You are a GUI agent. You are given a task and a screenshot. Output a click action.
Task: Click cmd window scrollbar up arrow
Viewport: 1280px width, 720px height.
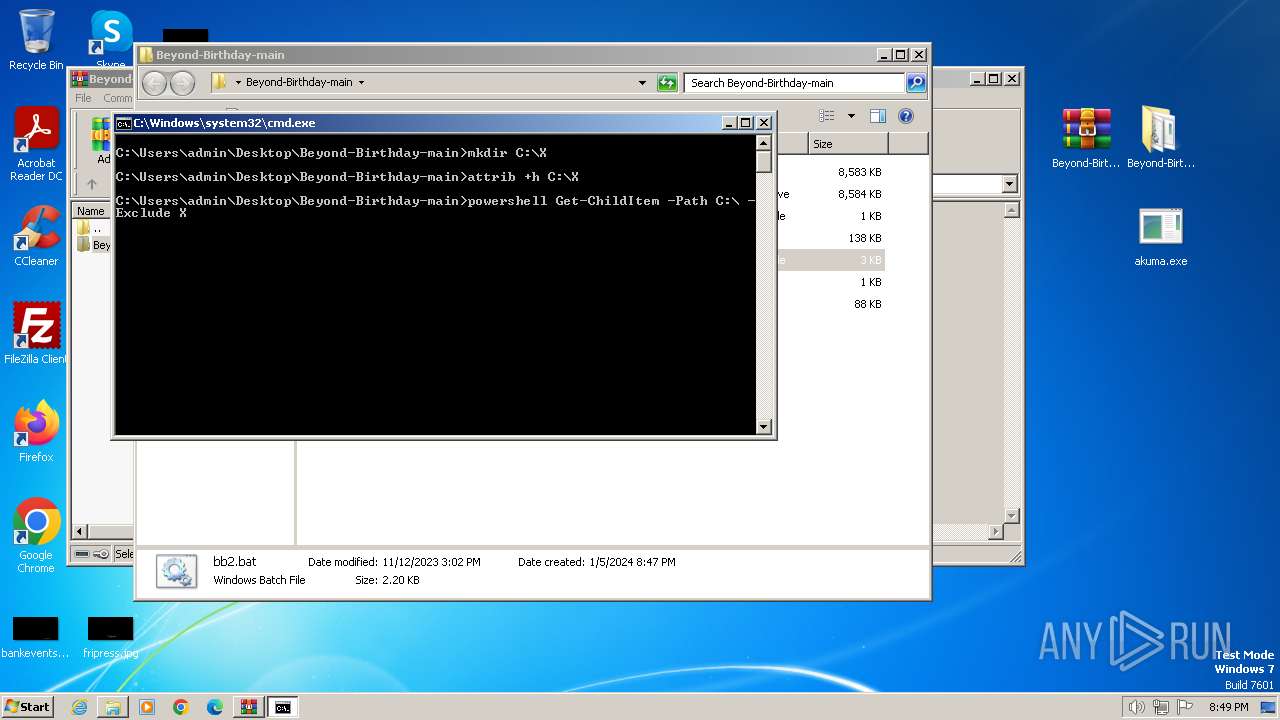[764, 143]
